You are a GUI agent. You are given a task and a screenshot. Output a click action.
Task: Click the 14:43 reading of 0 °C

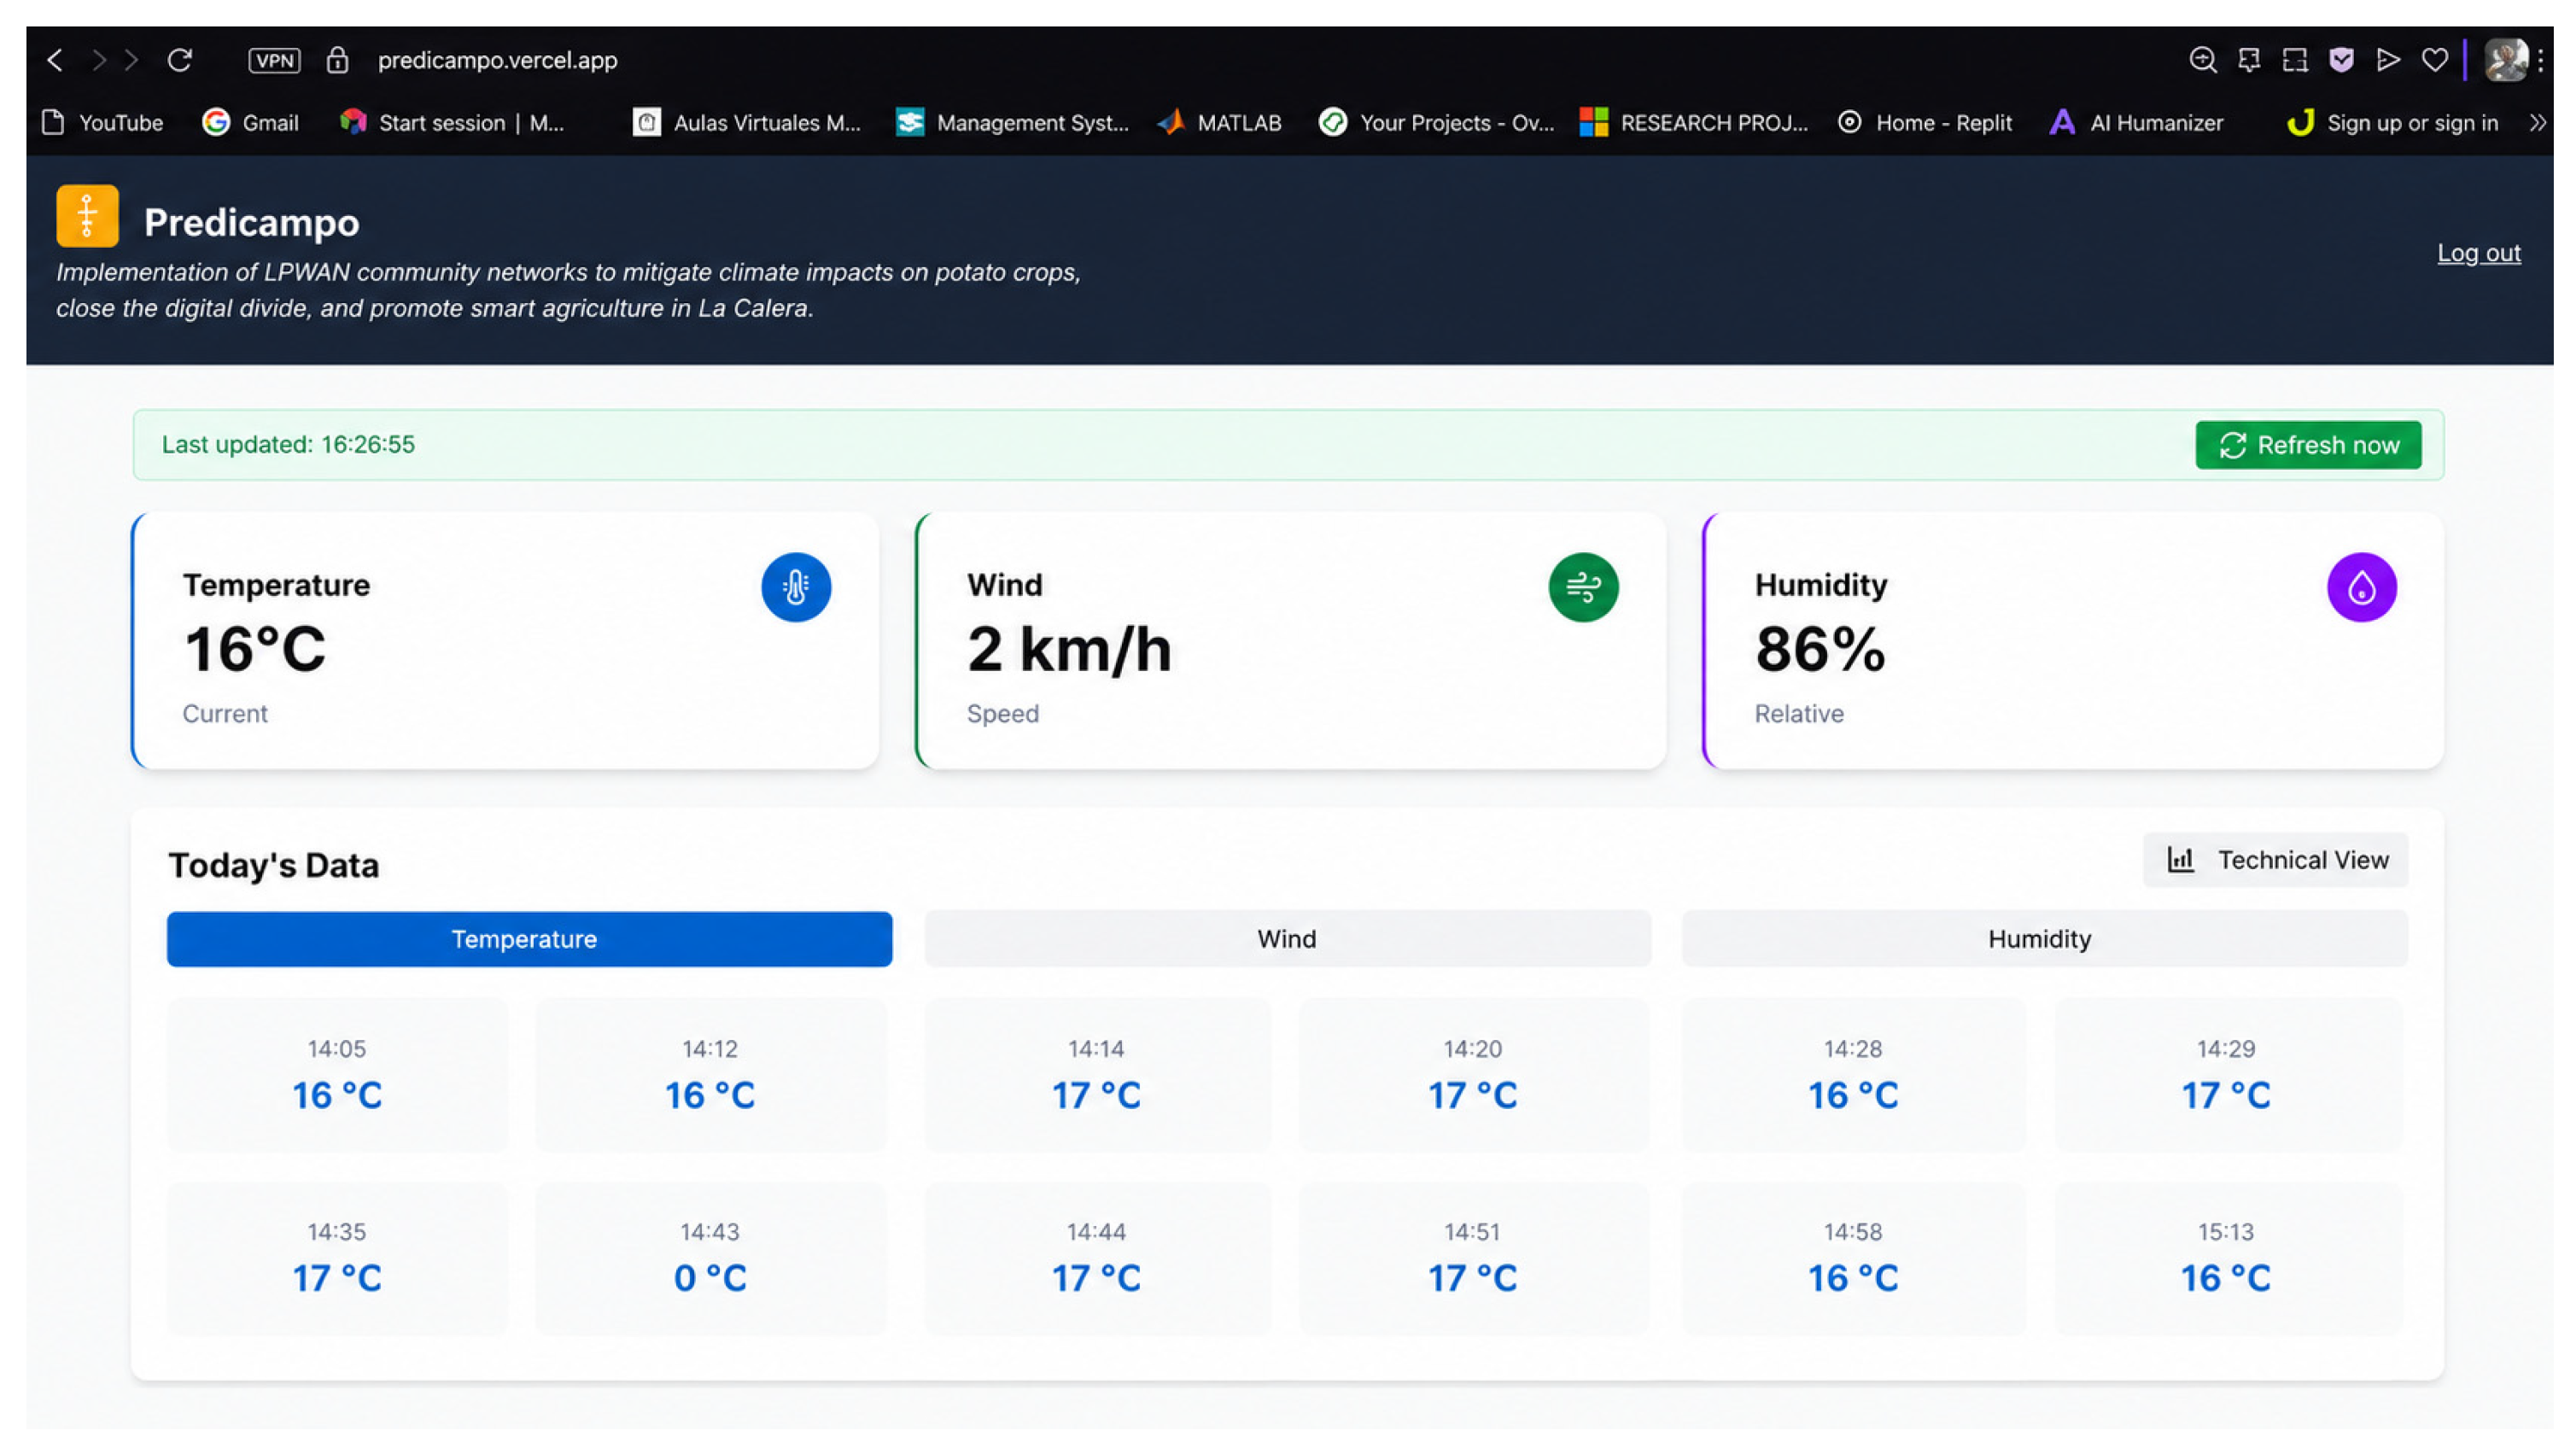pyautogui.click(x=710, y=1258)
